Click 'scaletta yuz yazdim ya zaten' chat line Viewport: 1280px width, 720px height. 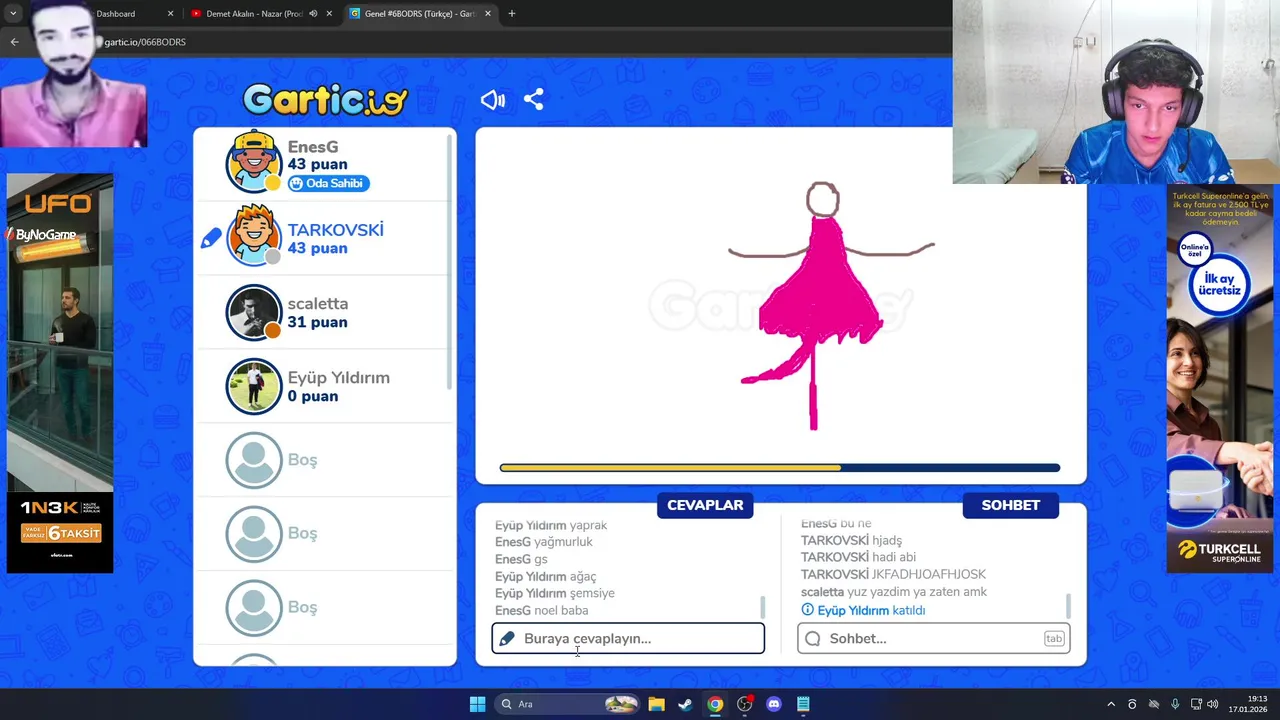pyautogui.click(x=894, y=592)
